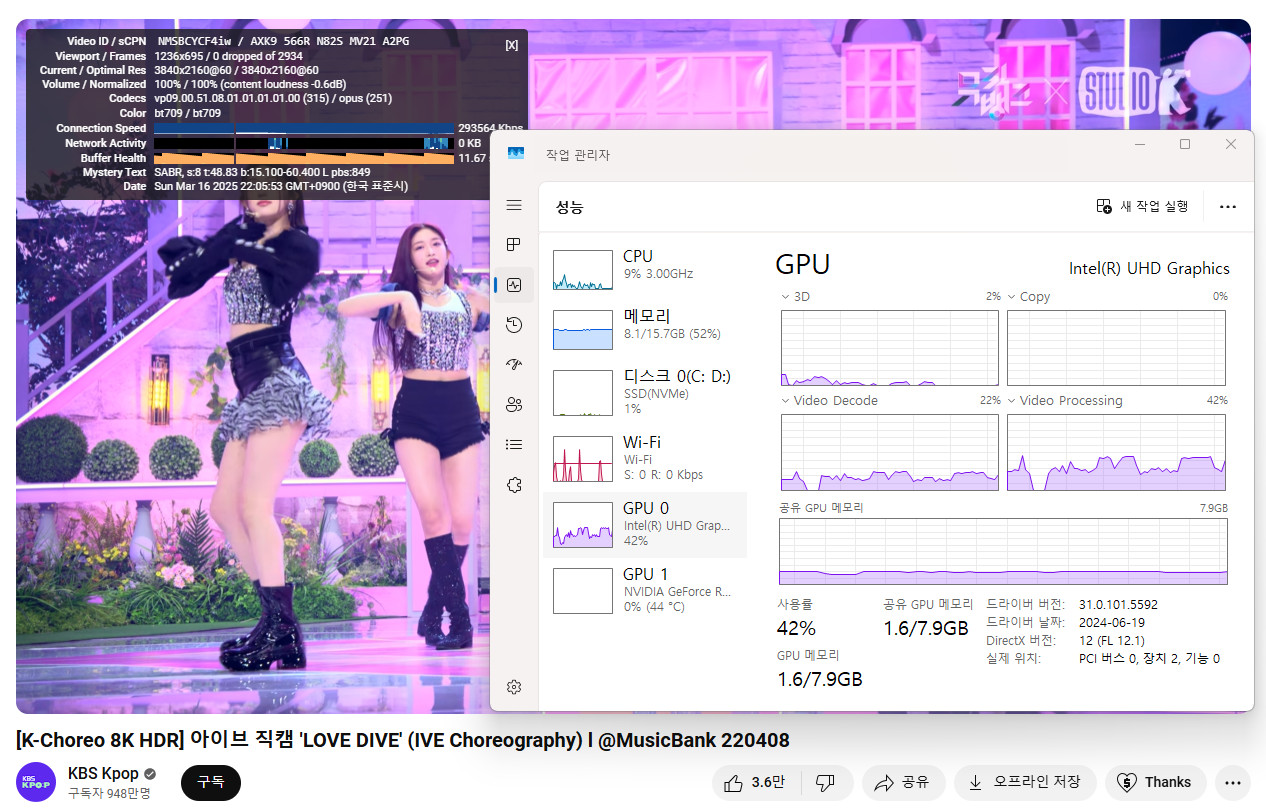Click the verified badge next to KBS Kpop
The image size is (1266, 812).
(150, 774)
